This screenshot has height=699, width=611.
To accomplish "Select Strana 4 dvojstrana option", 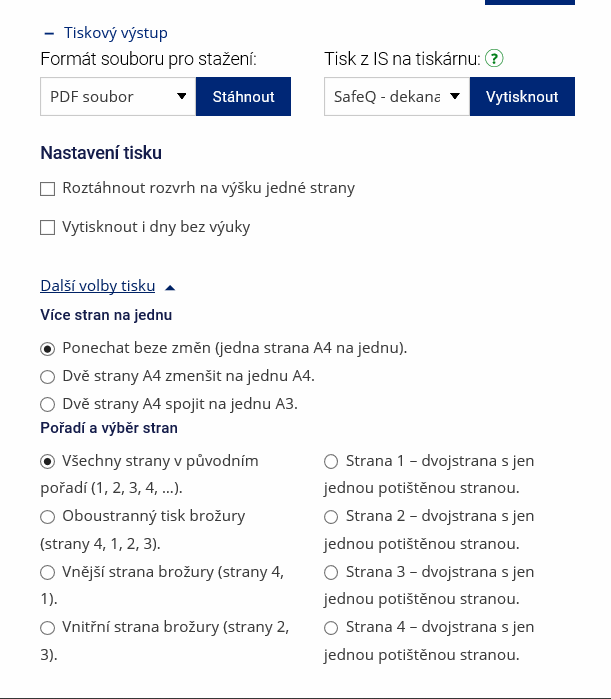I will (x=331, y=628).
